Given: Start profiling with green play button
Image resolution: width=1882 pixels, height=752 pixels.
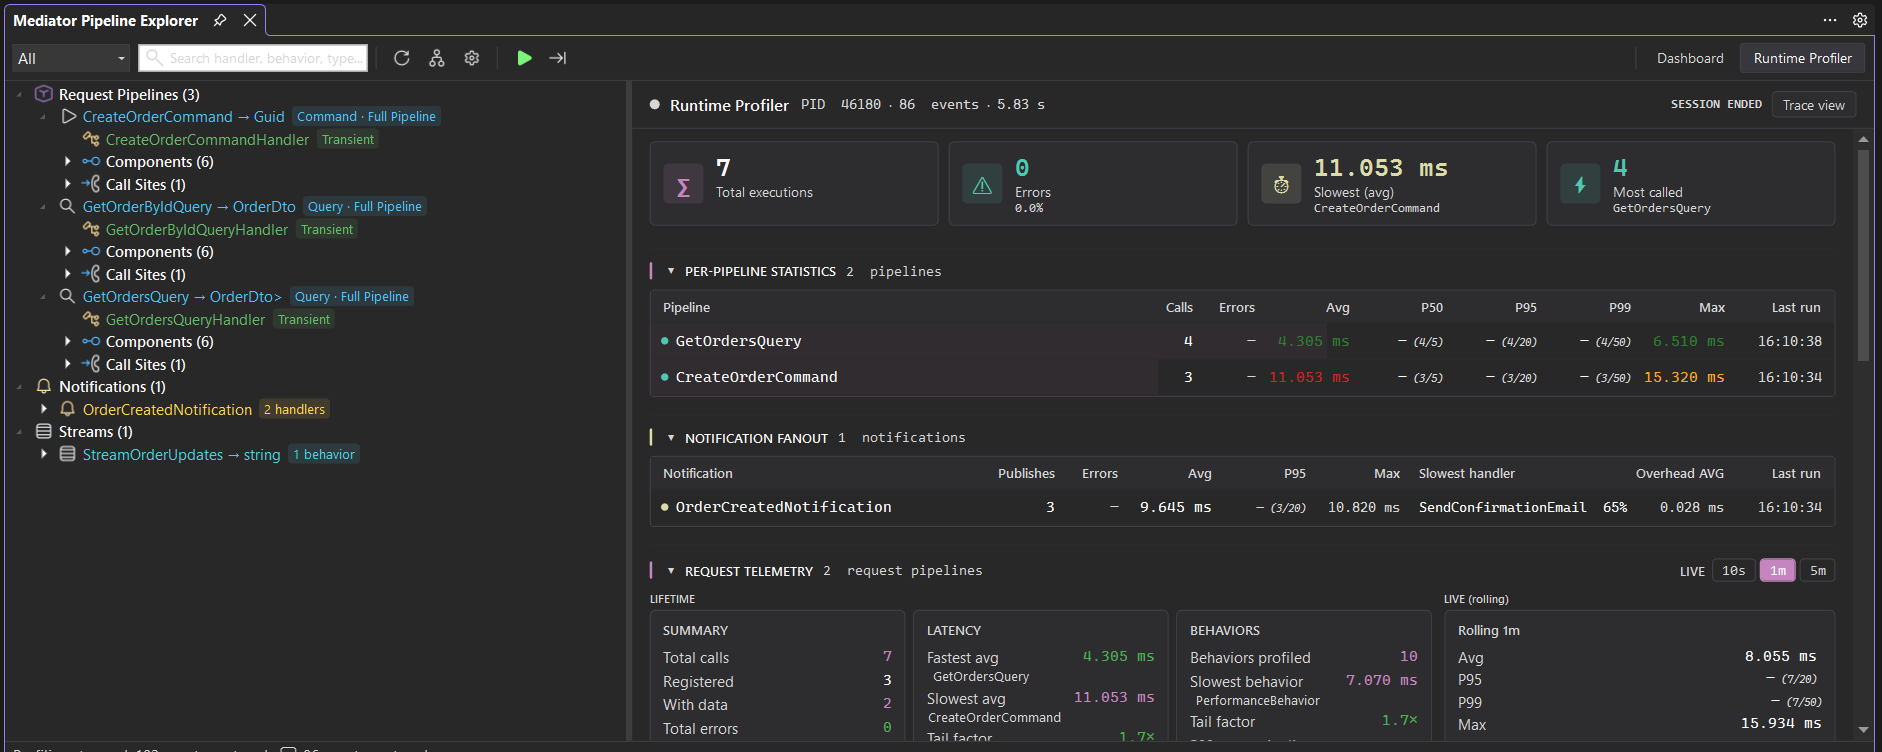Looking at the screenshot, I should tap(524, 58).
